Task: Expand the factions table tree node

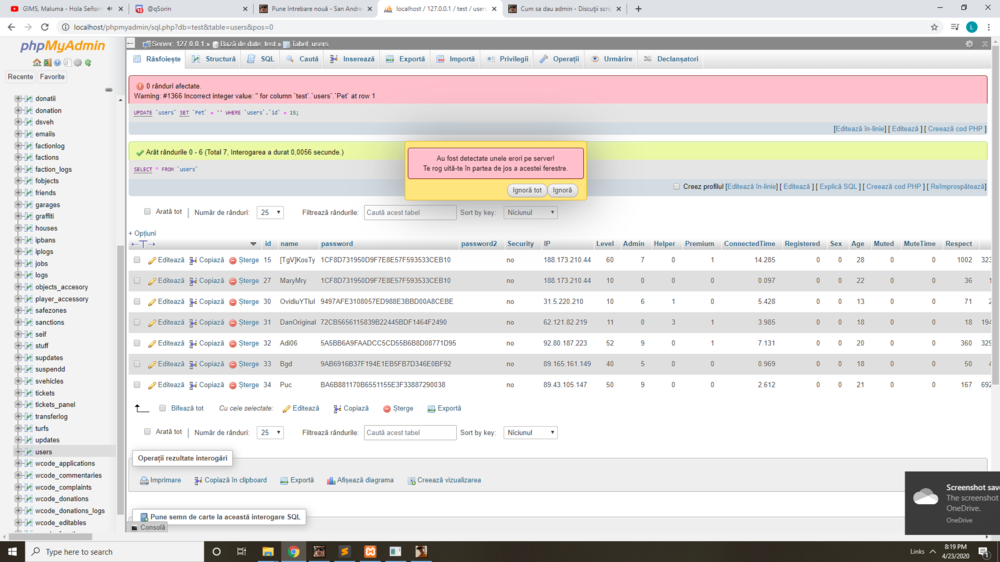Action: (18, 158)
